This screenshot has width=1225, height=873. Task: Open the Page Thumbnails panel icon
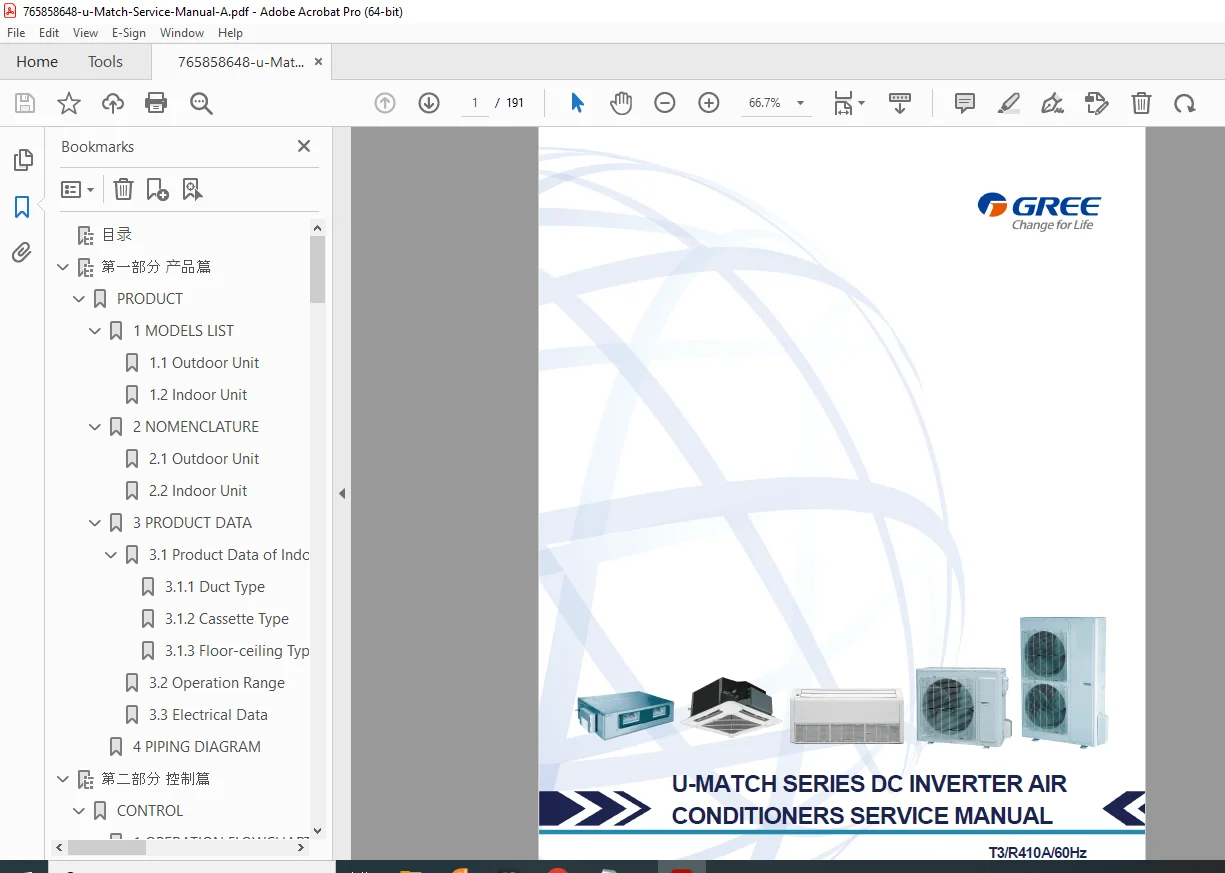22,160
